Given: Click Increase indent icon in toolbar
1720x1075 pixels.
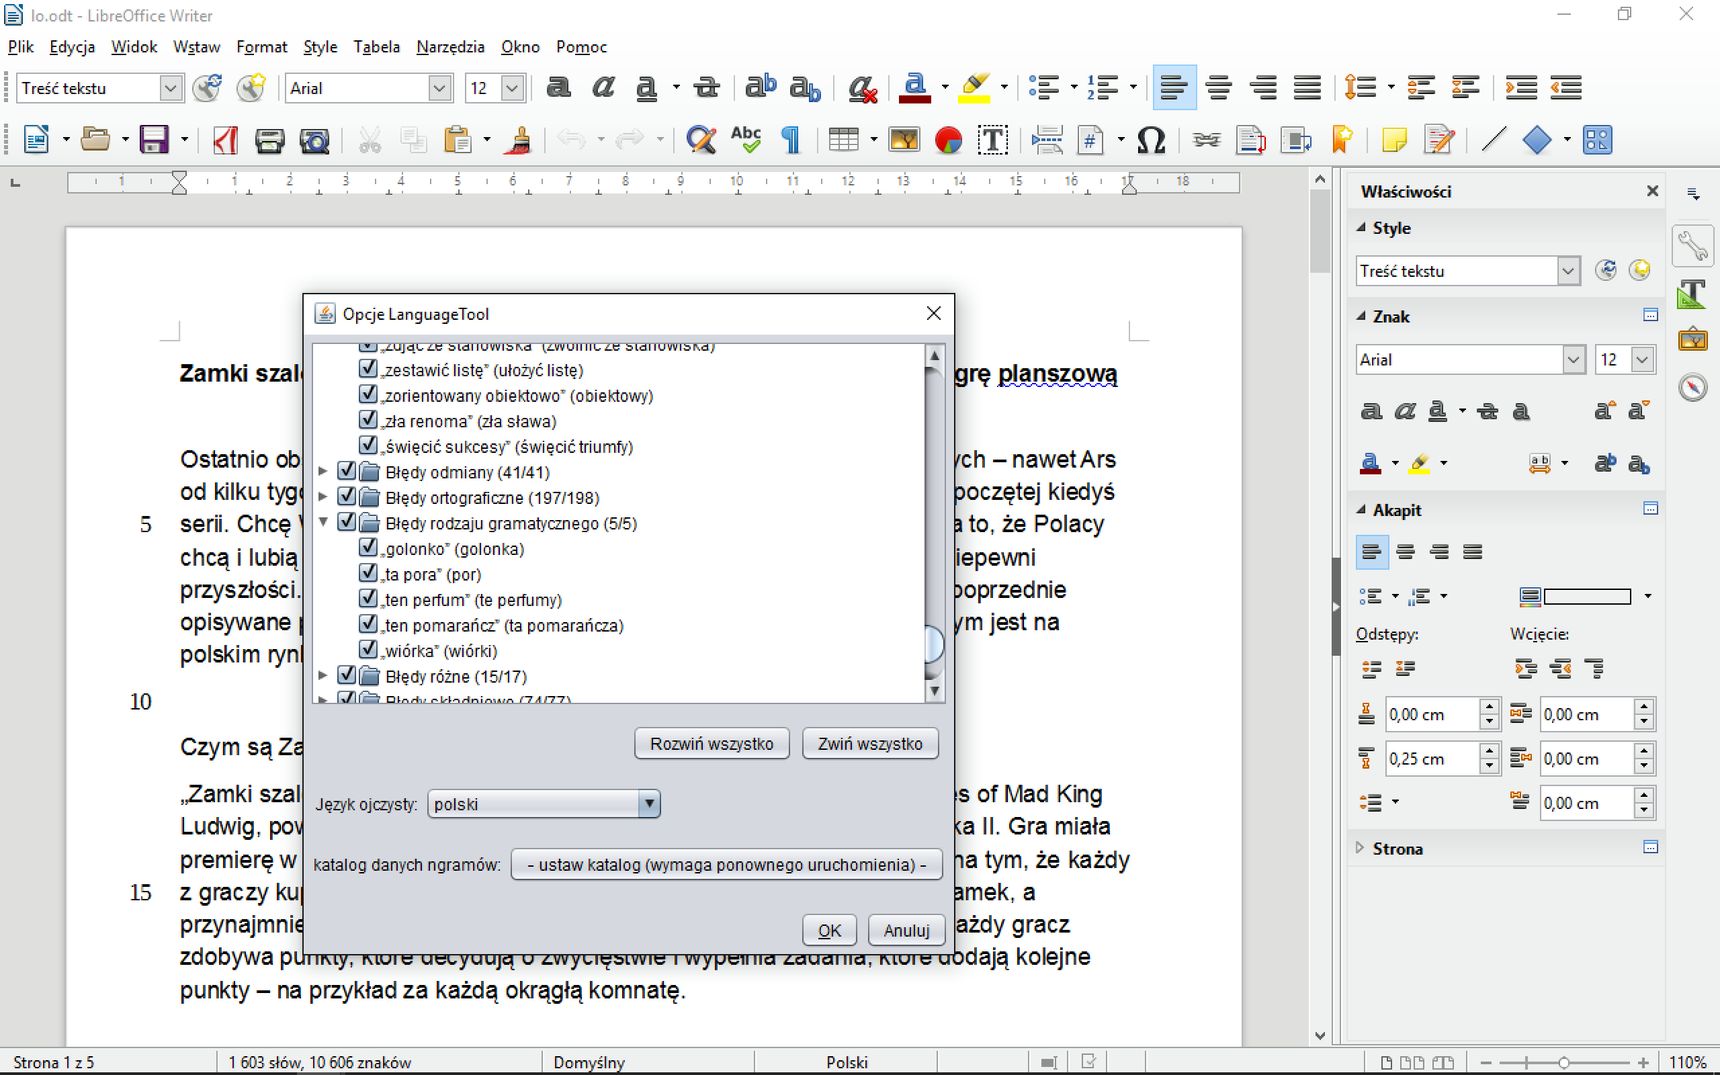Looking at the screenshot, I should click(x=1521, y=88).
